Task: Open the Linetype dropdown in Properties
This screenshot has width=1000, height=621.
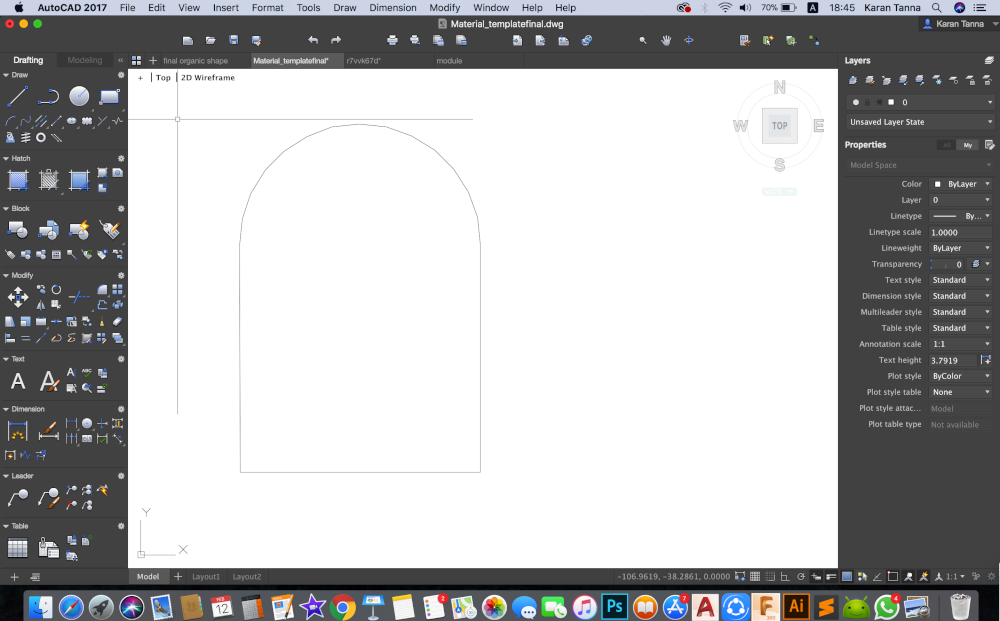Action: tap(961, 216)
